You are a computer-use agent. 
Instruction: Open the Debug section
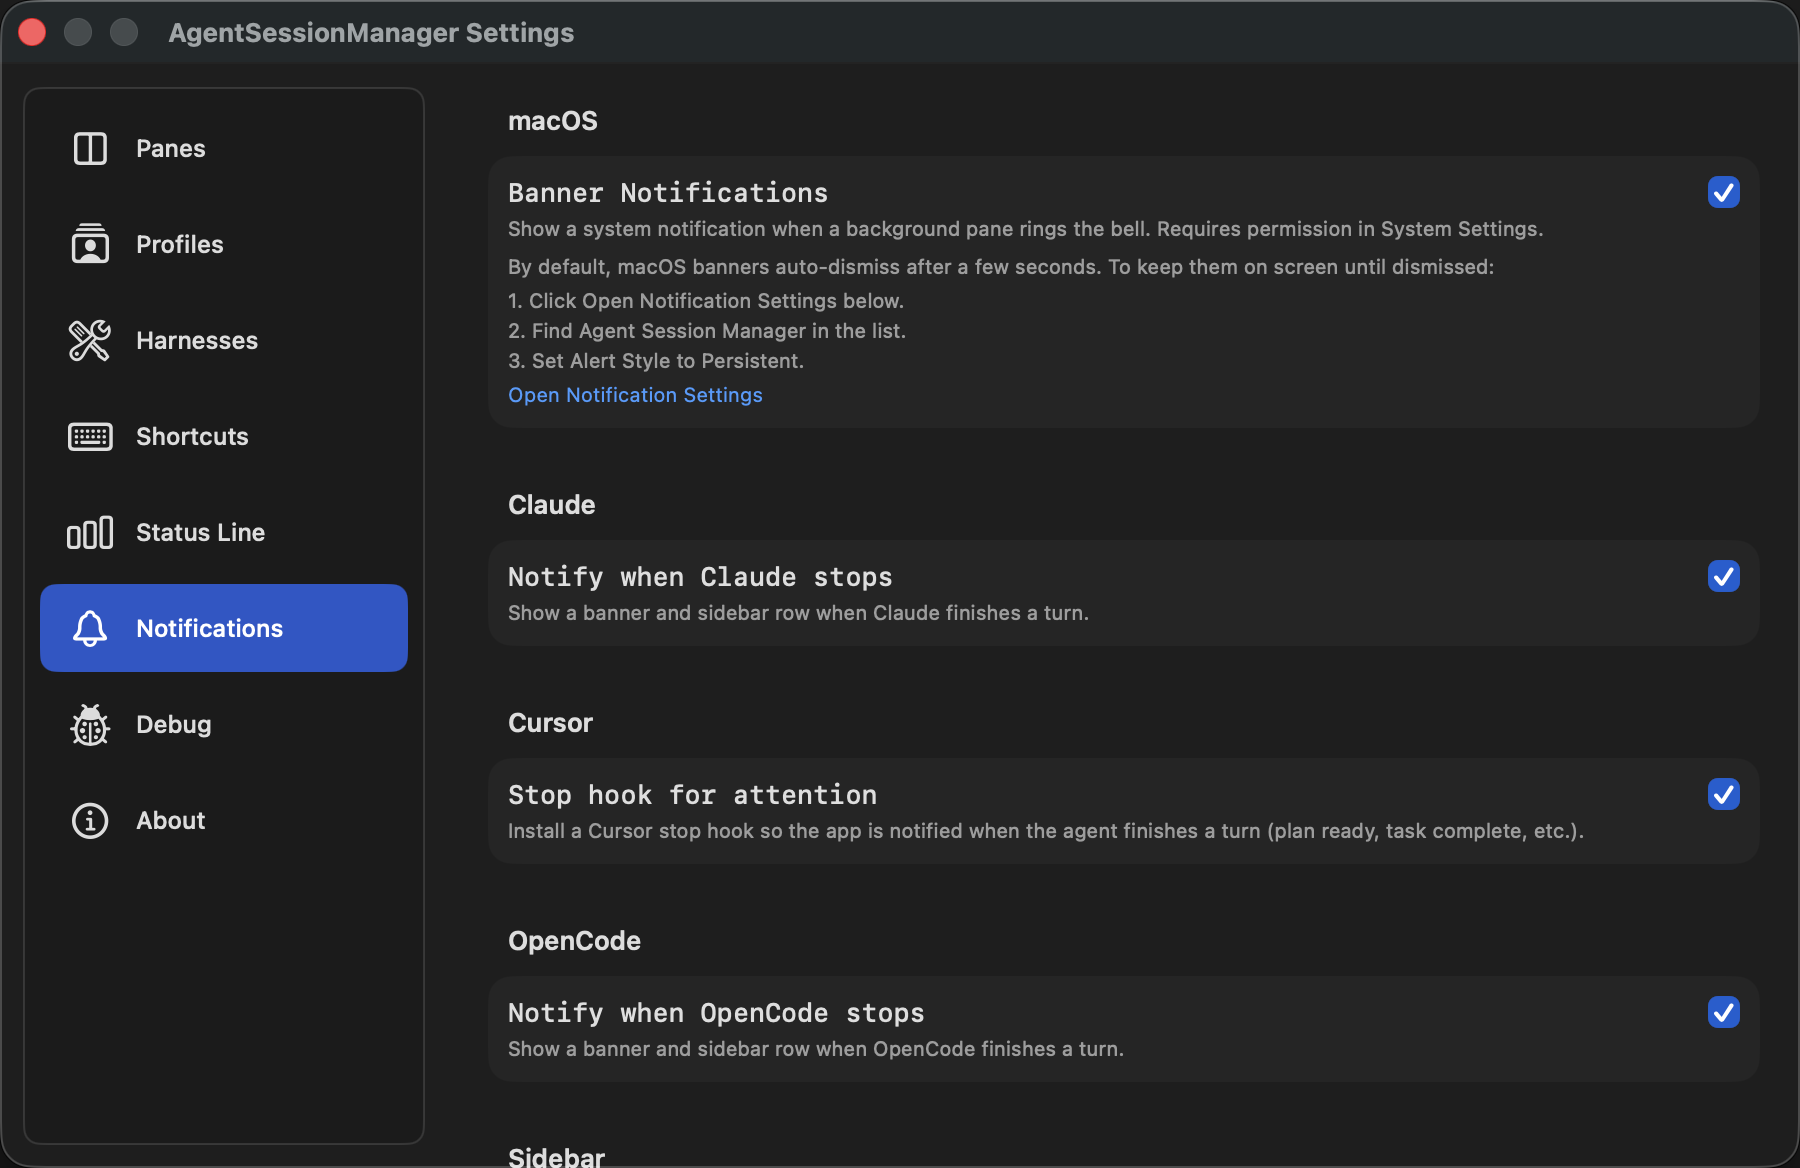[x=224, y=724]
